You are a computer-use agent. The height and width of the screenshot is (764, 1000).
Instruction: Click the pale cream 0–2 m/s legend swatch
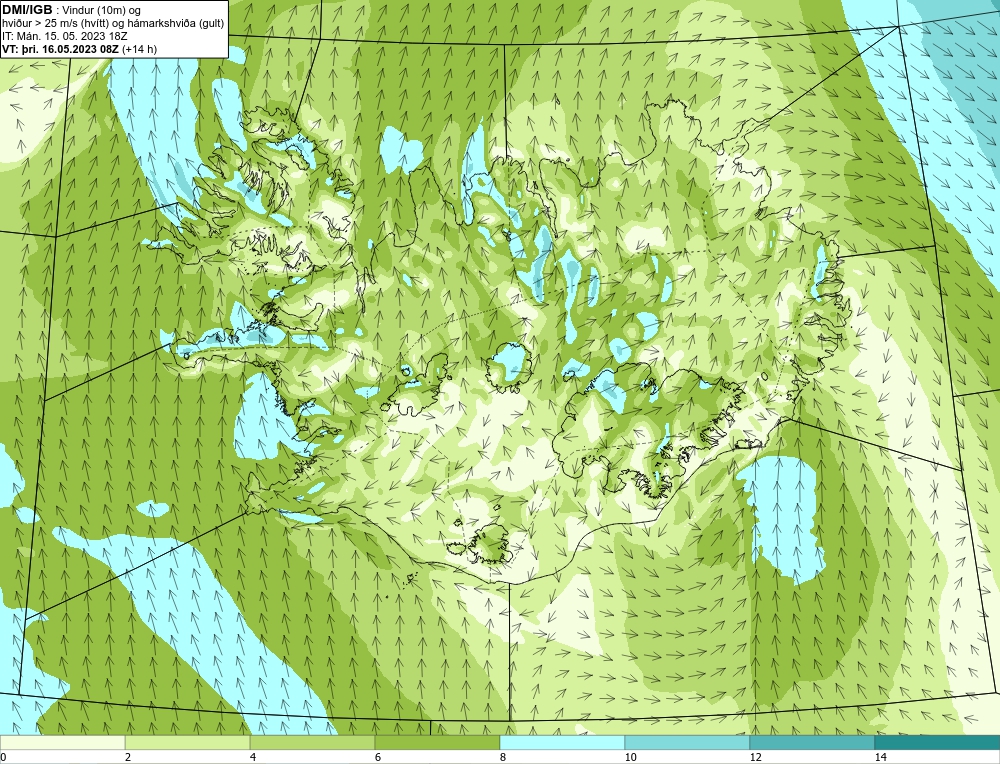coord(62,742)
